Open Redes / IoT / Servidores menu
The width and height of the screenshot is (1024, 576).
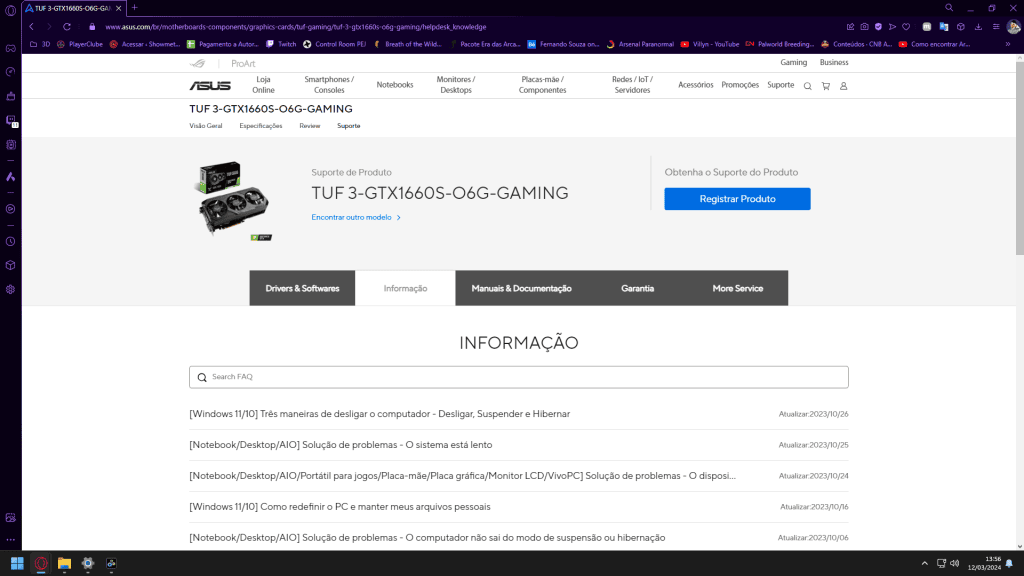tap(632, 85)
